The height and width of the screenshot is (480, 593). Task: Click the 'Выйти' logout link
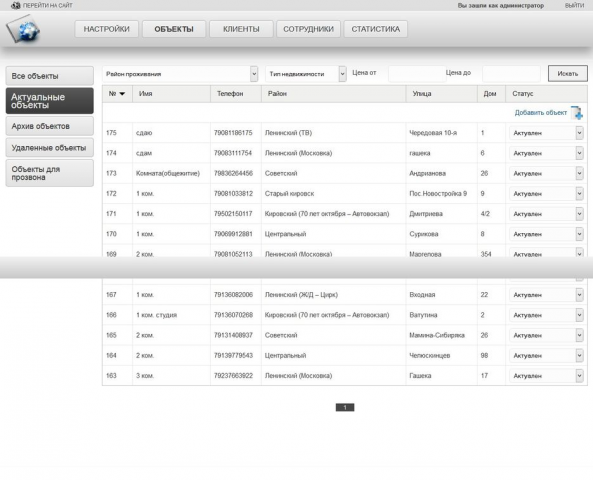point(574,5)
